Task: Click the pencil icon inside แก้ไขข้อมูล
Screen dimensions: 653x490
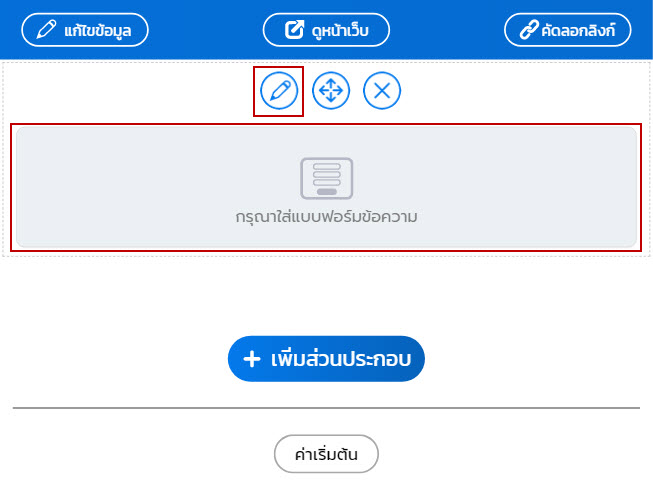Action: point(46,30)
